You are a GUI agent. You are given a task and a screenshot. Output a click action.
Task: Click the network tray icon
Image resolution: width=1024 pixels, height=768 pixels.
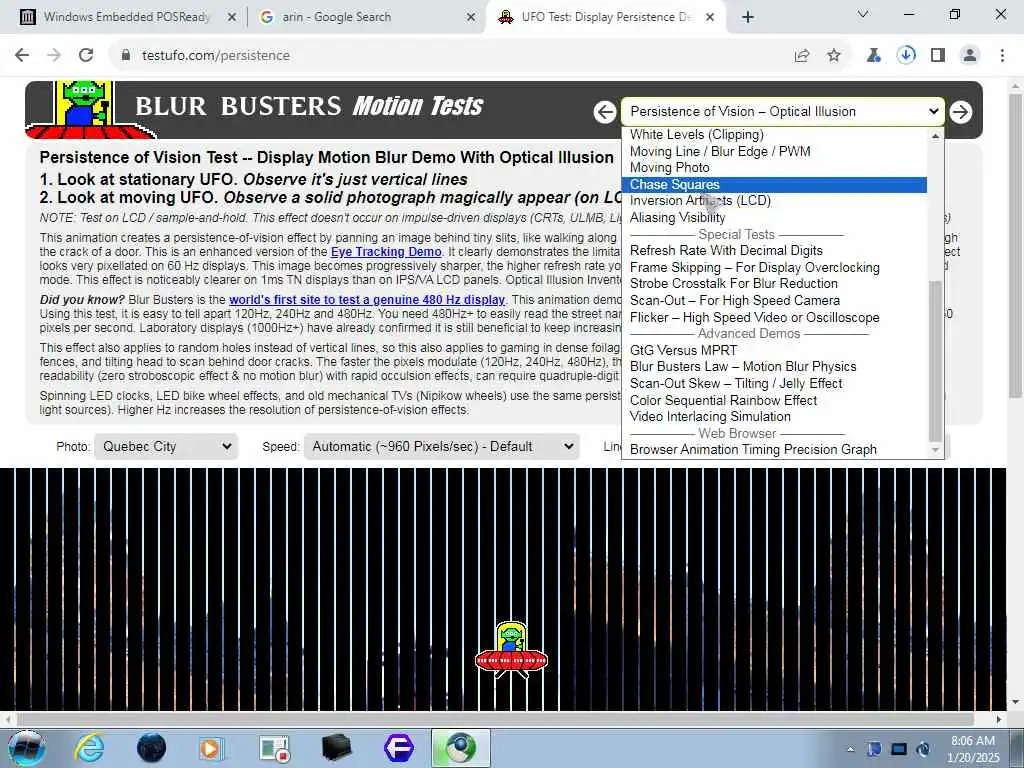[899, 749]
